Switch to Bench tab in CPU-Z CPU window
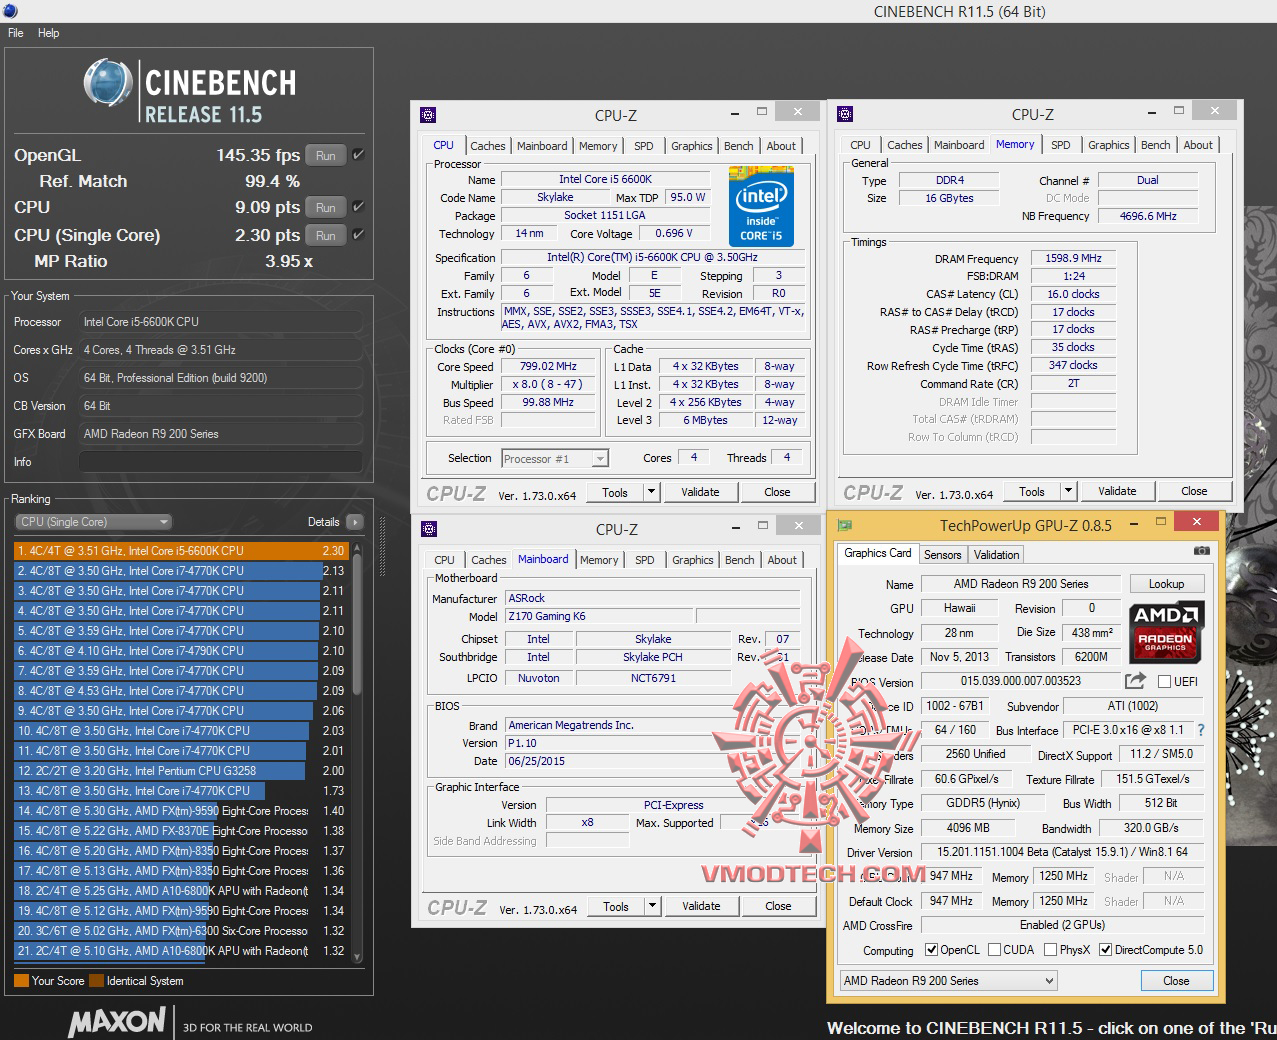The height and width of the screenshot is (1040, 1277). click(x=739, y=146)
